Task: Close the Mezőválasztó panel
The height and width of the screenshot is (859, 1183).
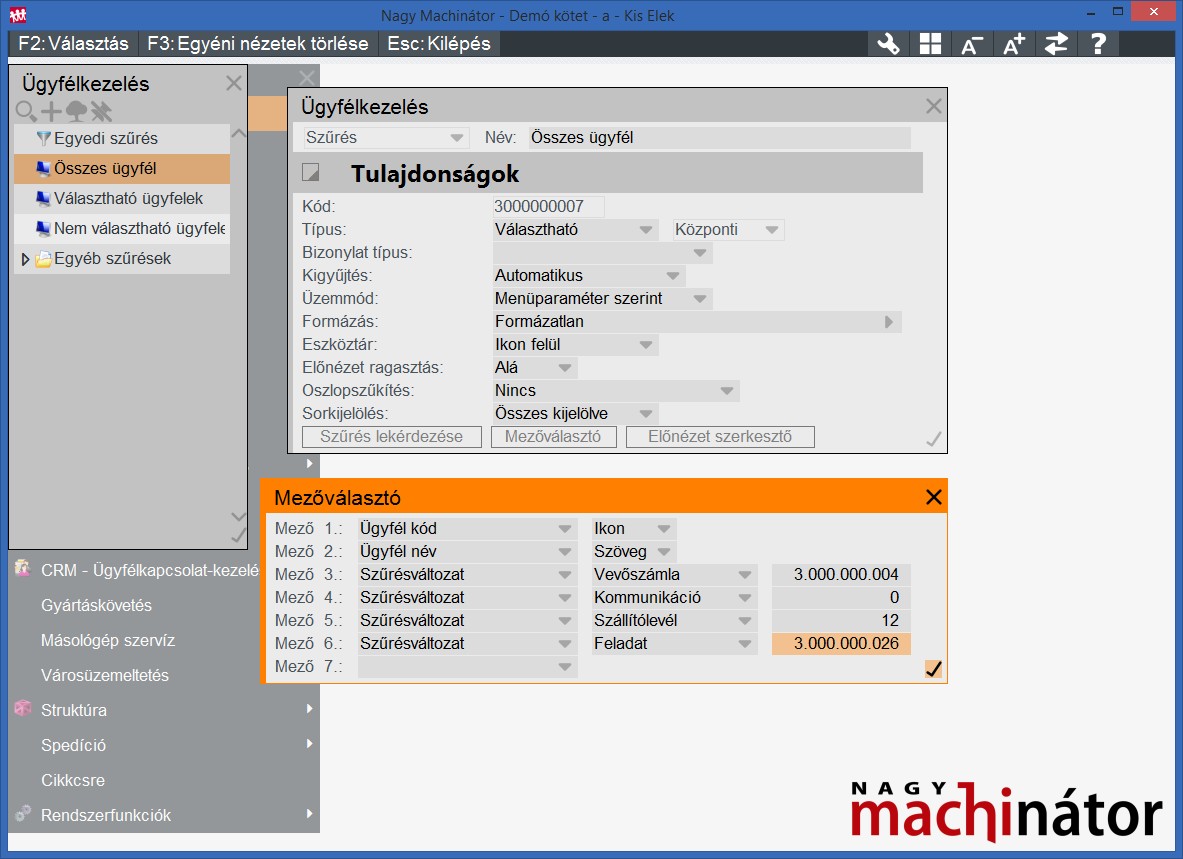Action: tap(933, 497)
